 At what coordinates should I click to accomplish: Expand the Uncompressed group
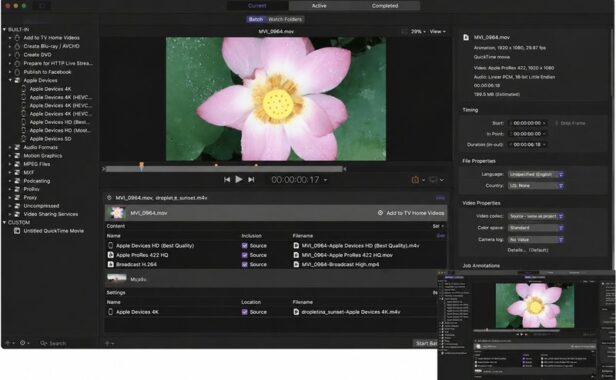pyautogui.click(x=11, y=206)
